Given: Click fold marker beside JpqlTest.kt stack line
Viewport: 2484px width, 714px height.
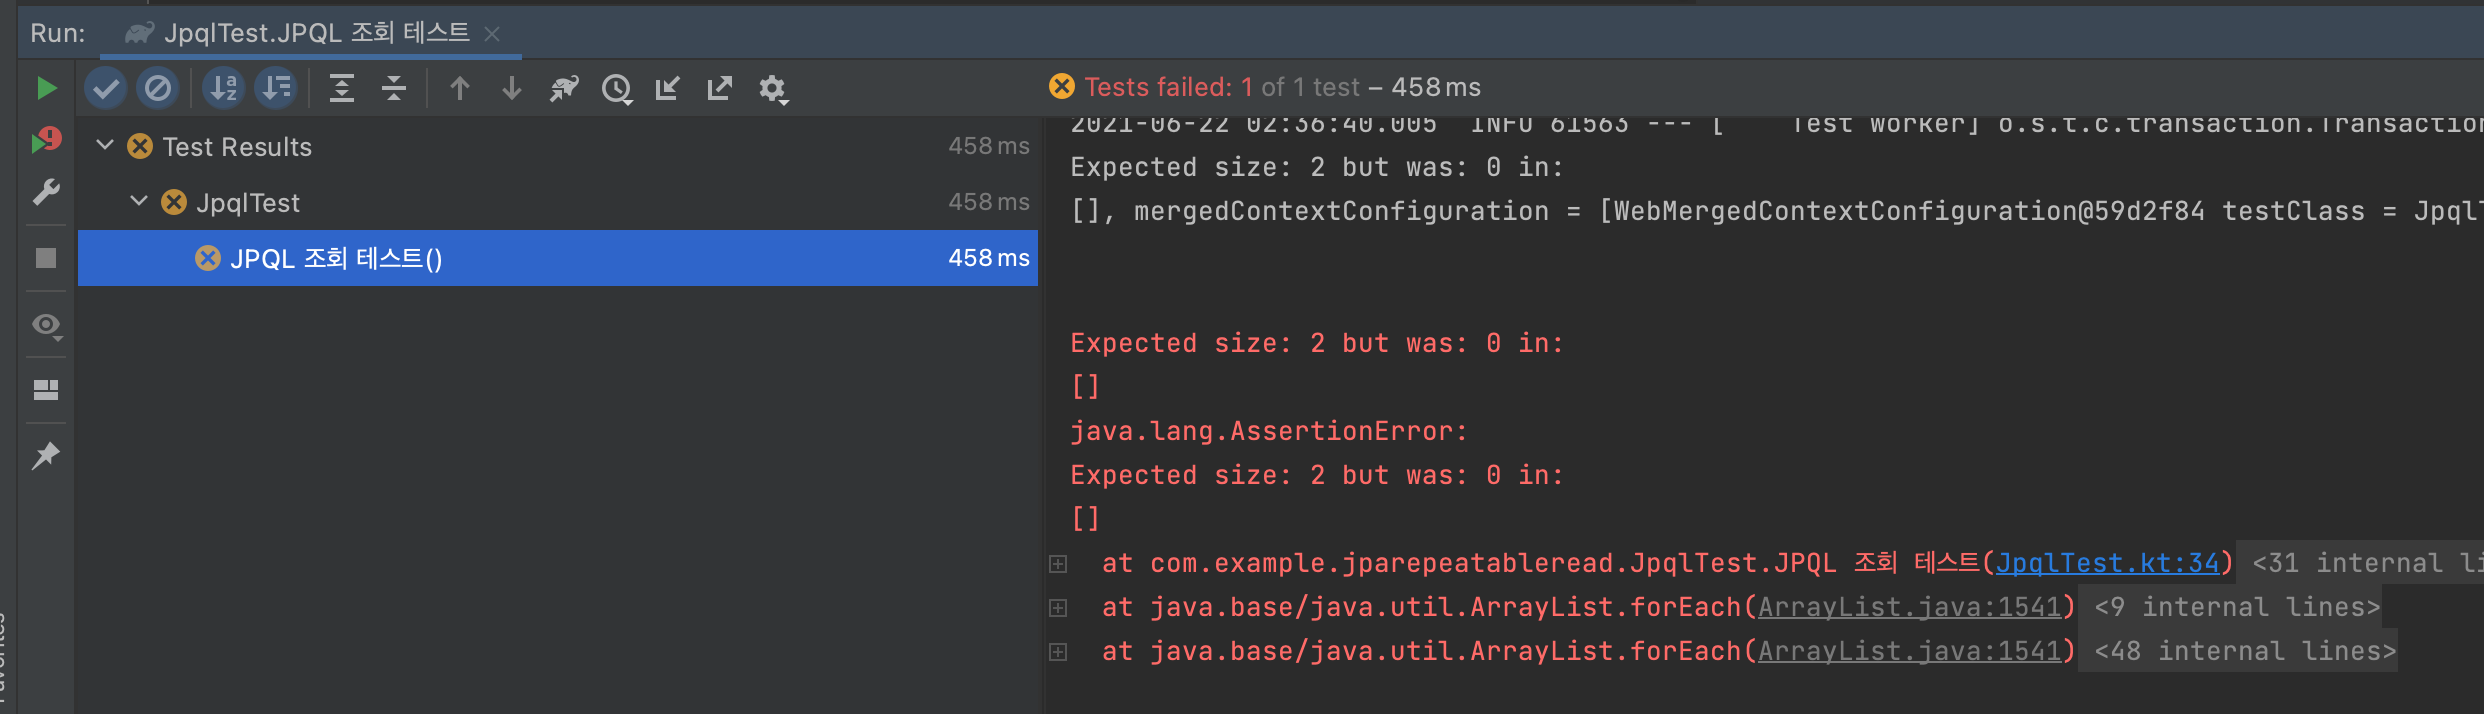Looking at the screenshot, I should tap(1058, 564).
